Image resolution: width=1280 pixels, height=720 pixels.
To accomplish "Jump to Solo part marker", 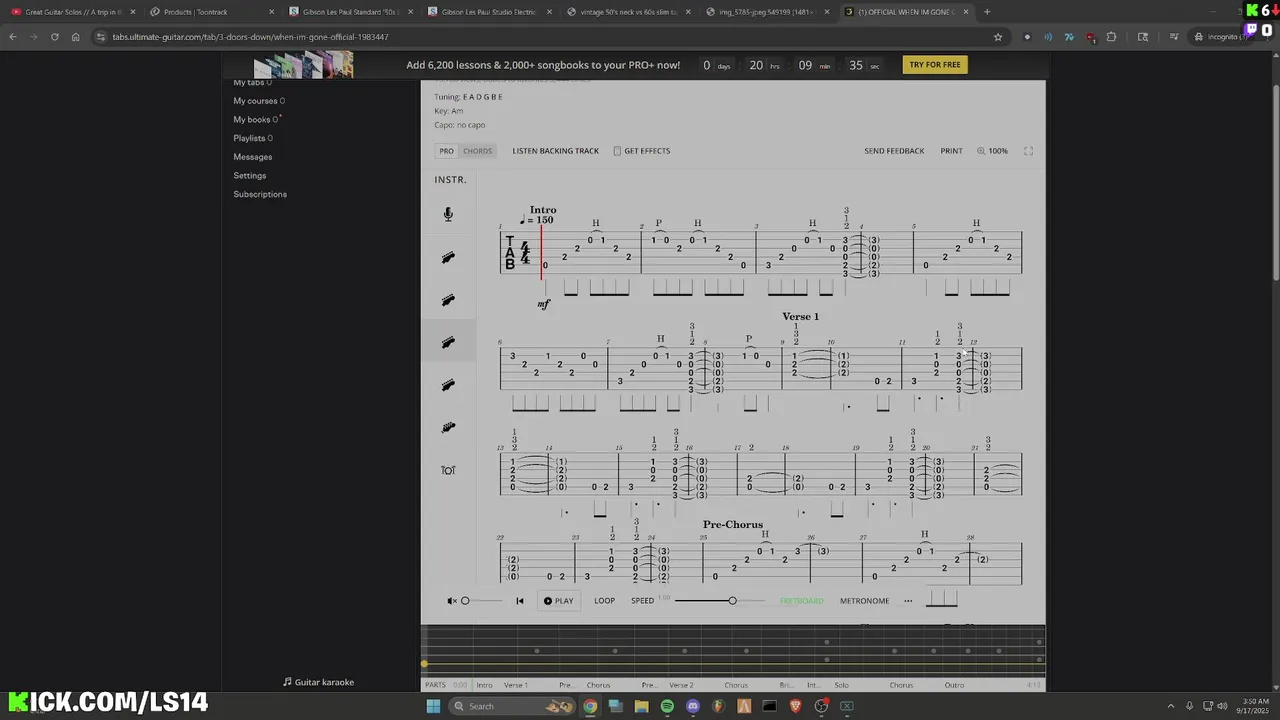I will [841, 685].
